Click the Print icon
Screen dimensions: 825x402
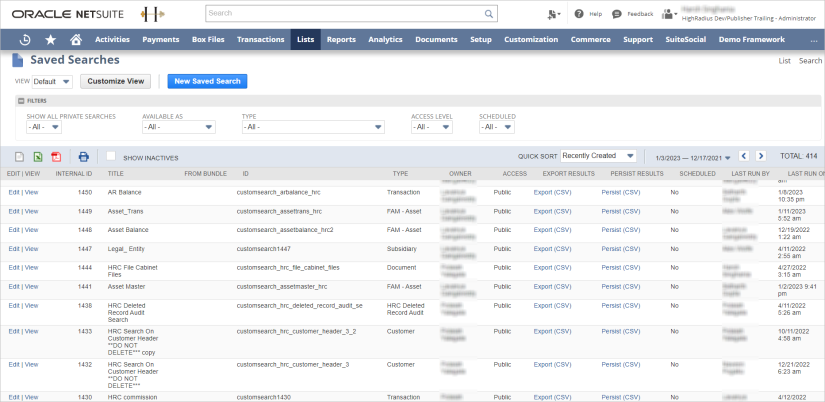coord(84,157)
